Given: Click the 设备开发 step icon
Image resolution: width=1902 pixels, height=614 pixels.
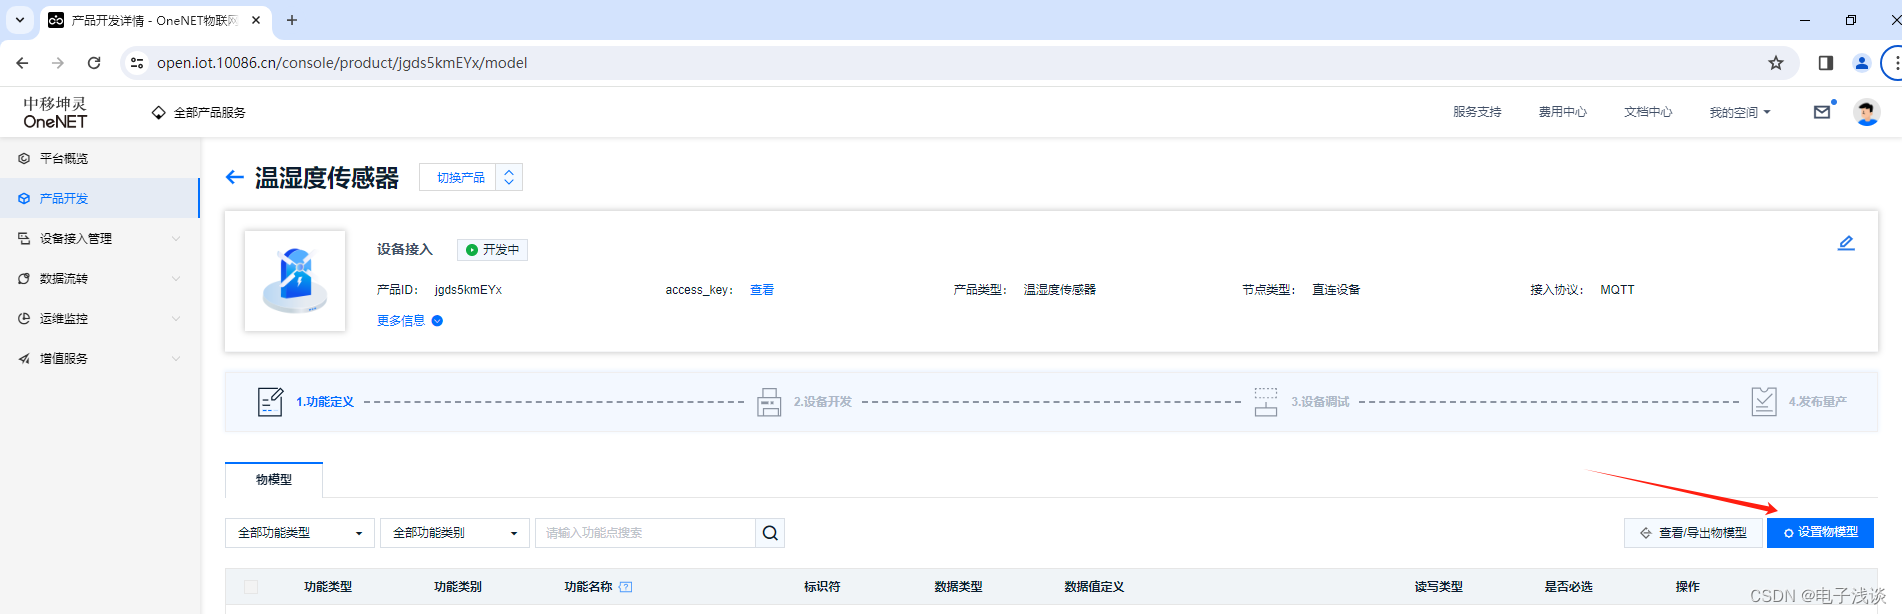Looking at the screenshot, I should [769, 402].
